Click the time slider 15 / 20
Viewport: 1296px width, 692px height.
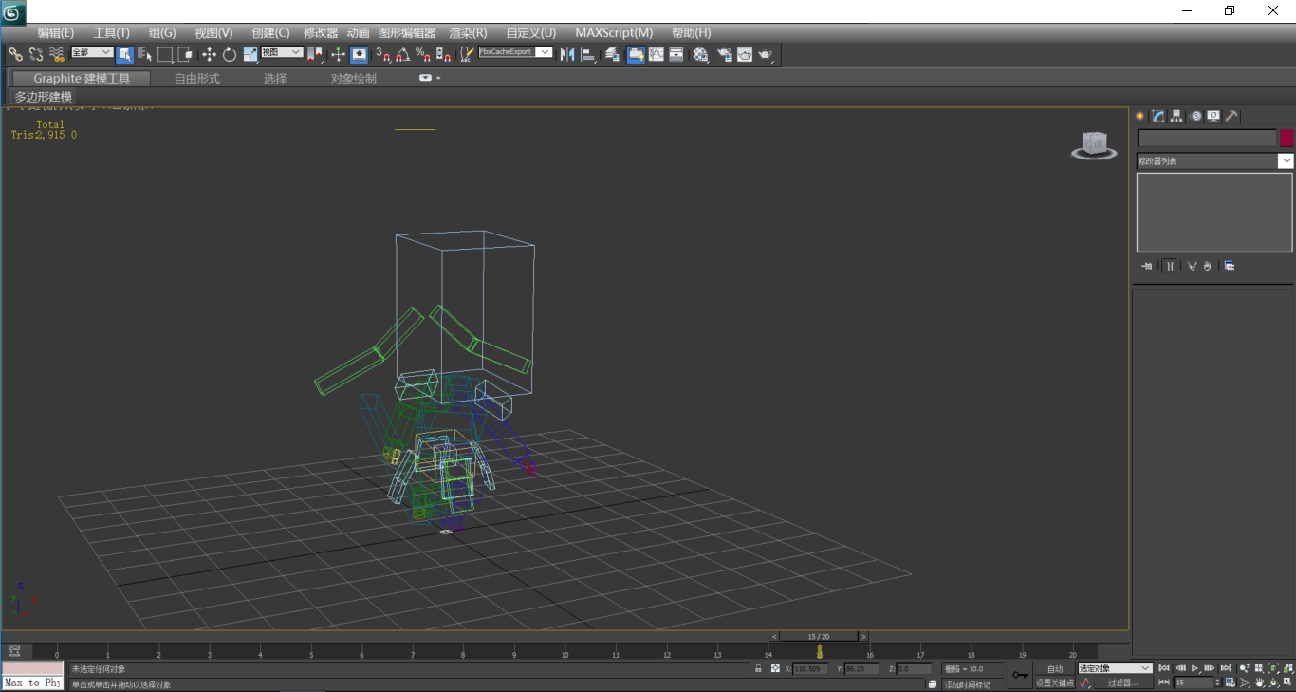click(819, 636)
